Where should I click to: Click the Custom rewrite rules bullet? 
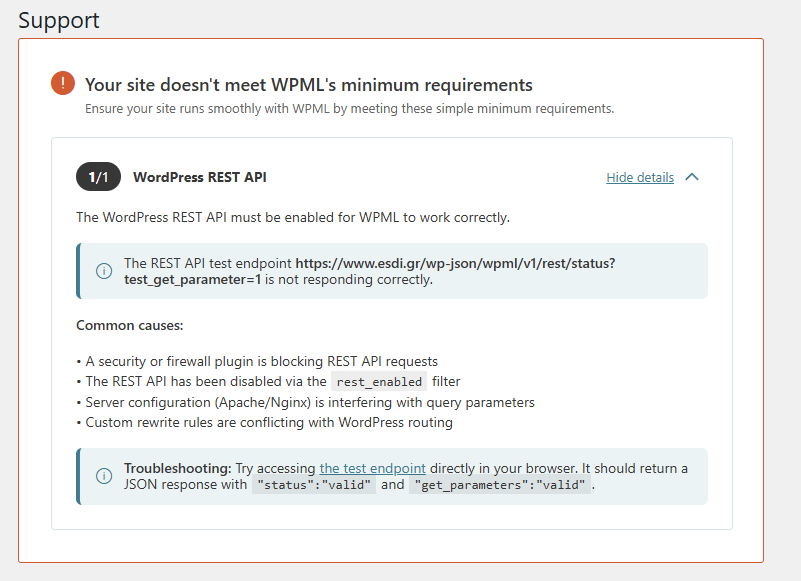[x=268, y=422]
